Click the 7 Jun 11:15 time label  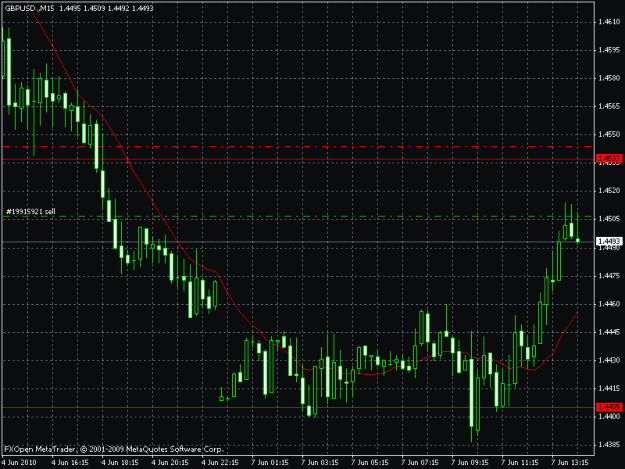tap(520, 463)
